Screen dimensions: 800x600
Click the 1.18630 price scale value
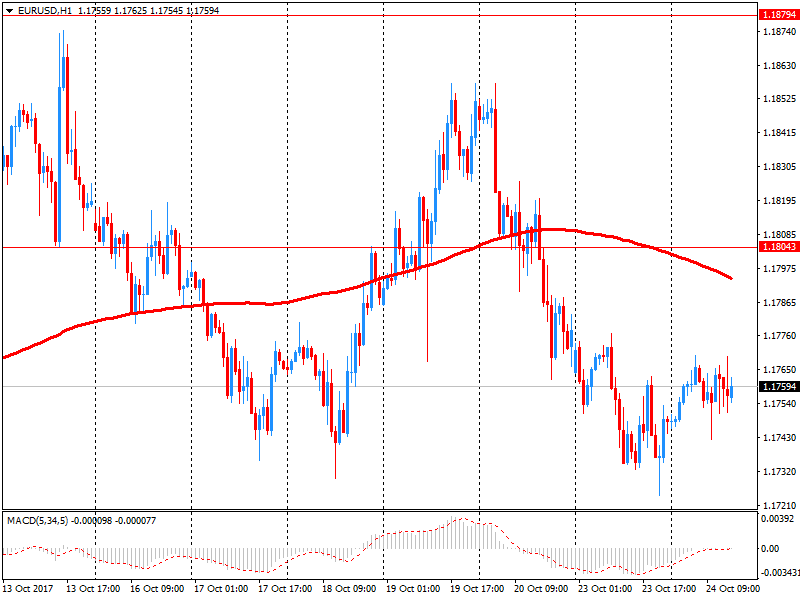pos(780,65)
